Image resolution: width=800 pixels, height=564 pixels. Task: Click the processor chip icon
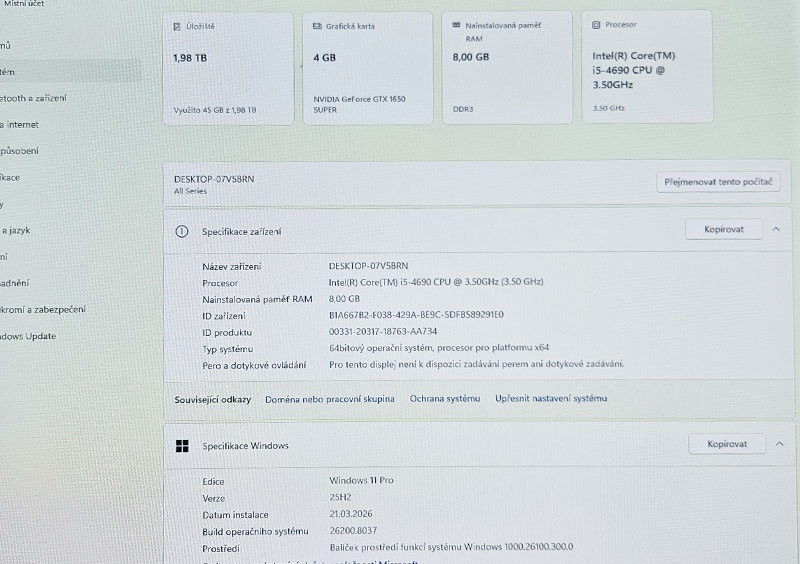[x=596, y=24]
